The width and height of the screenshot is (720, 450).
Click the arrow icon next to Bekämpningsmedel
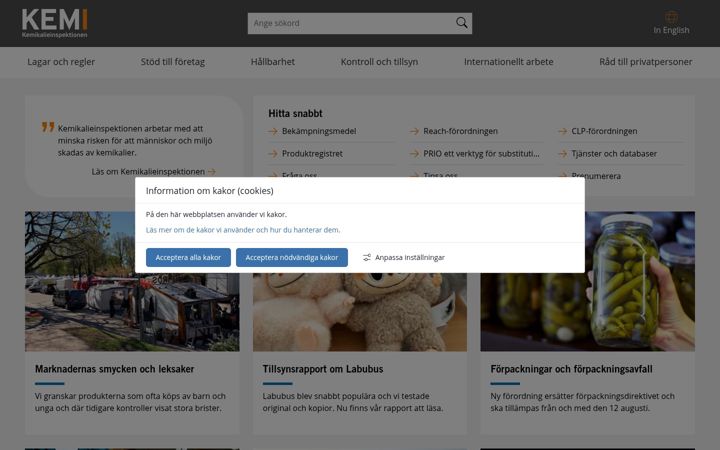(x=273, y=131)
